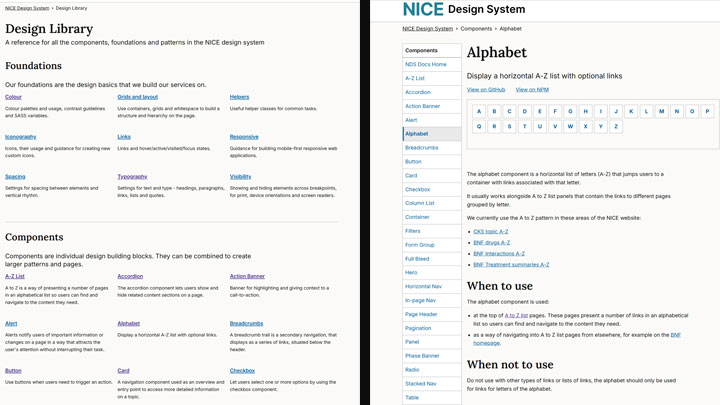The height and width of the screenshot is (405, 720).
Task: Open the Iconography link
Action: (x=21, y=137)
